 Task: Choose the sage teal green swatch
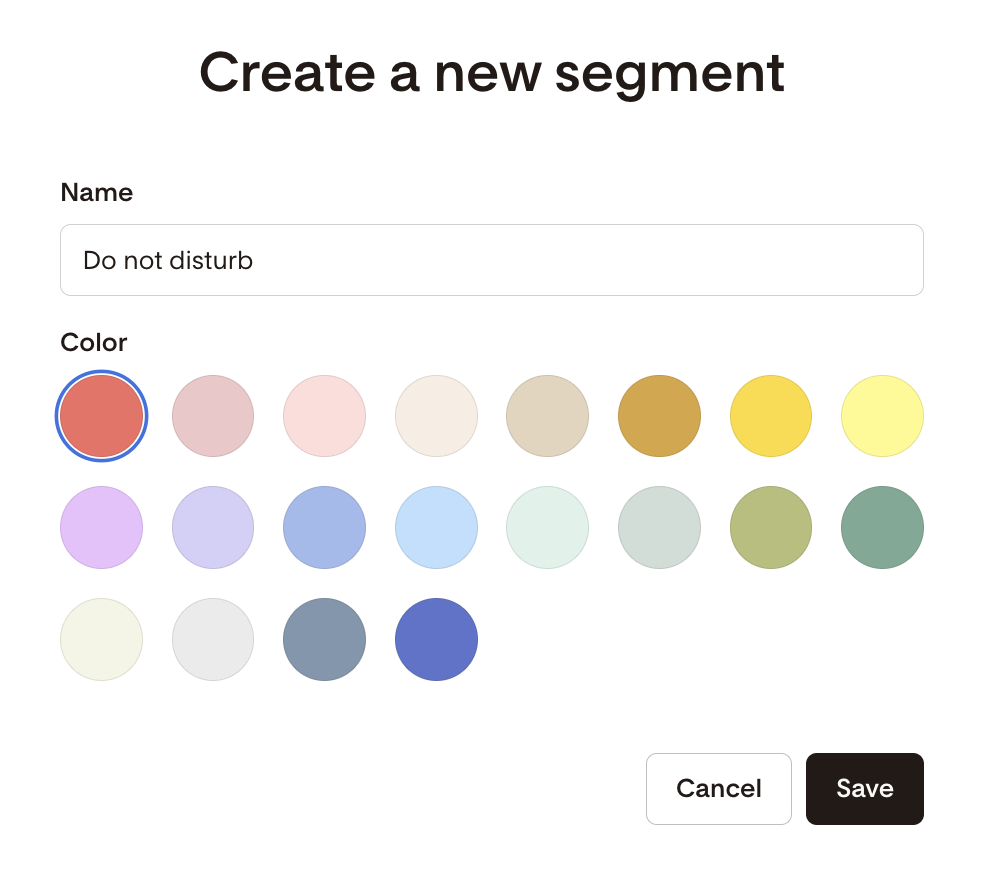pos(883,527)
